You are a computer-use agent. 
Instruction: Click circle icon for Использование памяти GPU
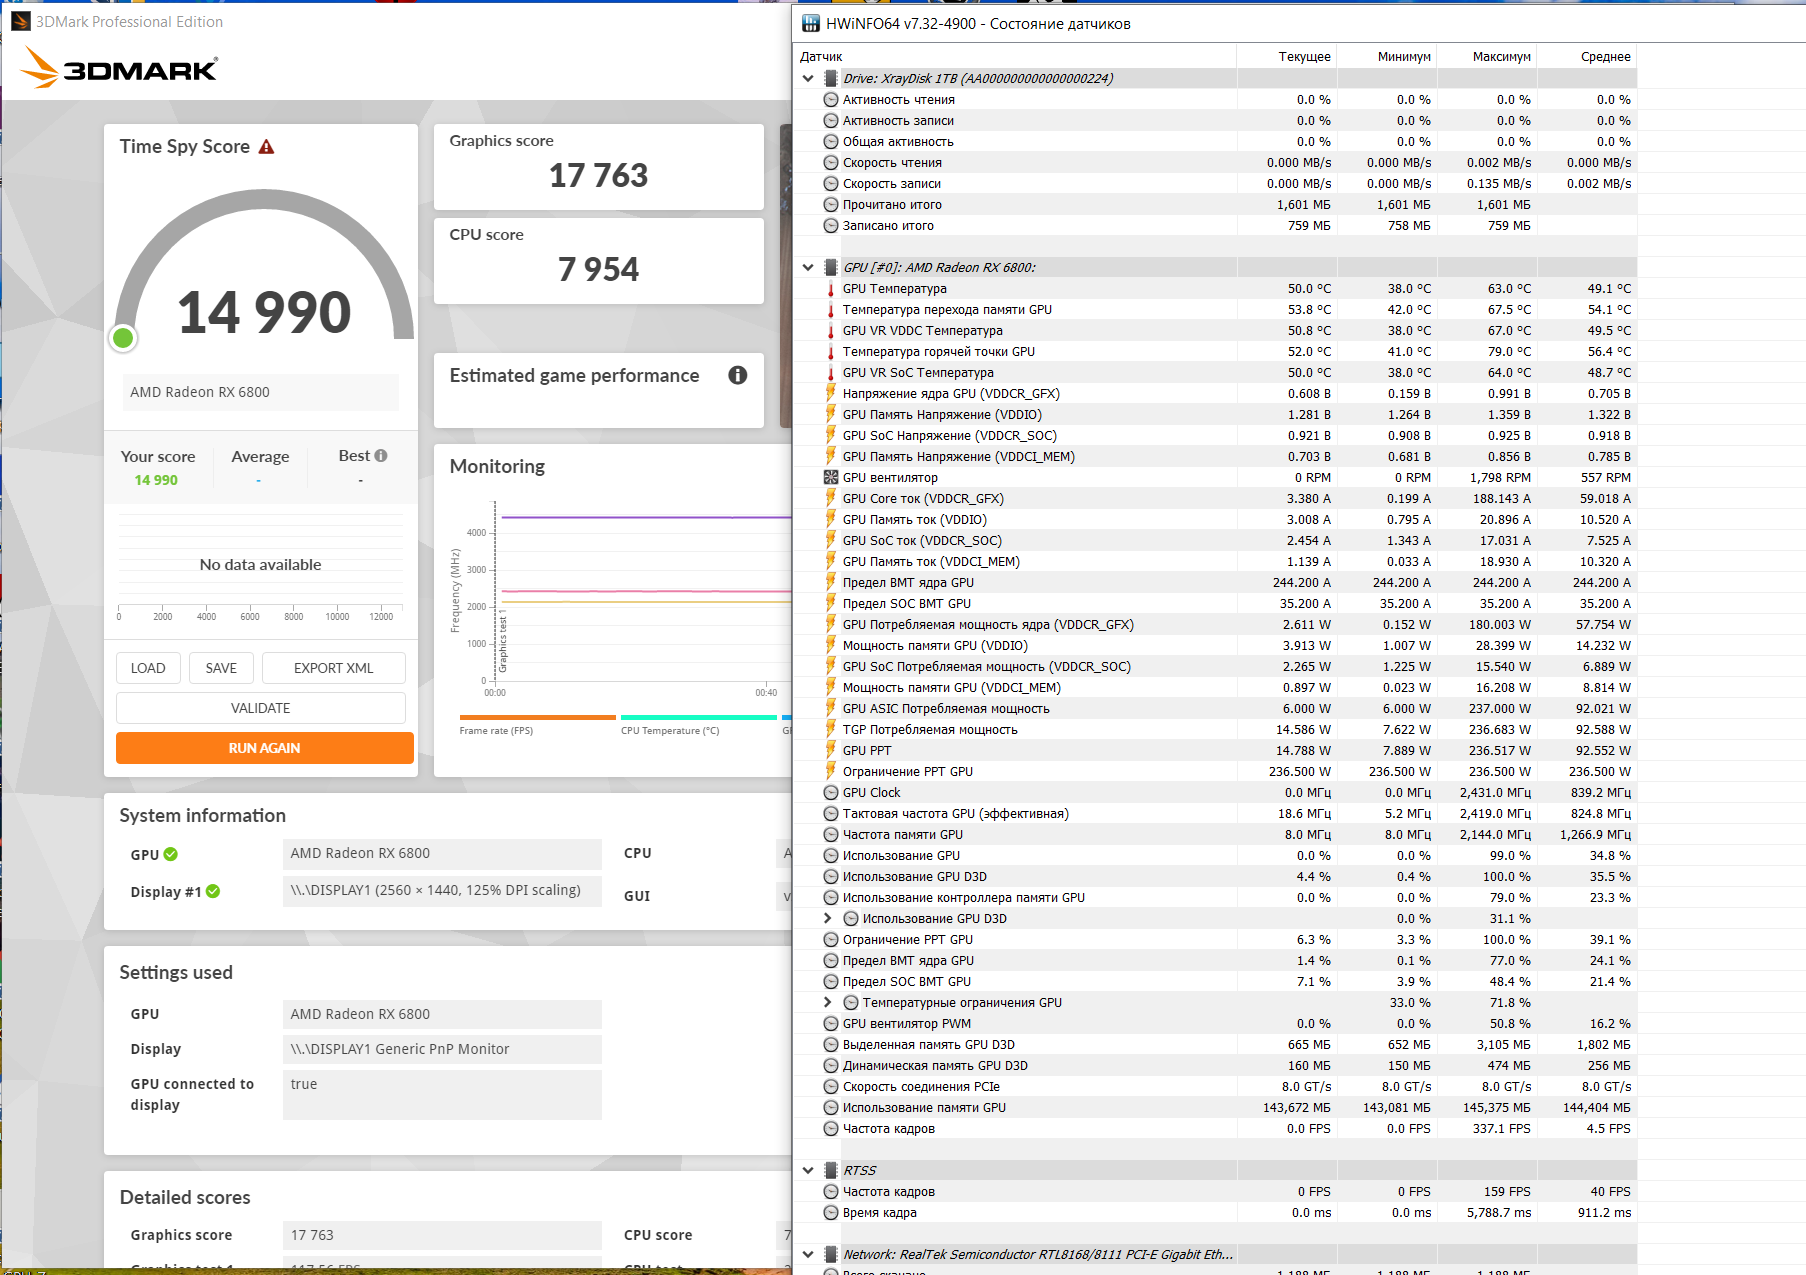click(x=830, y=1107)
